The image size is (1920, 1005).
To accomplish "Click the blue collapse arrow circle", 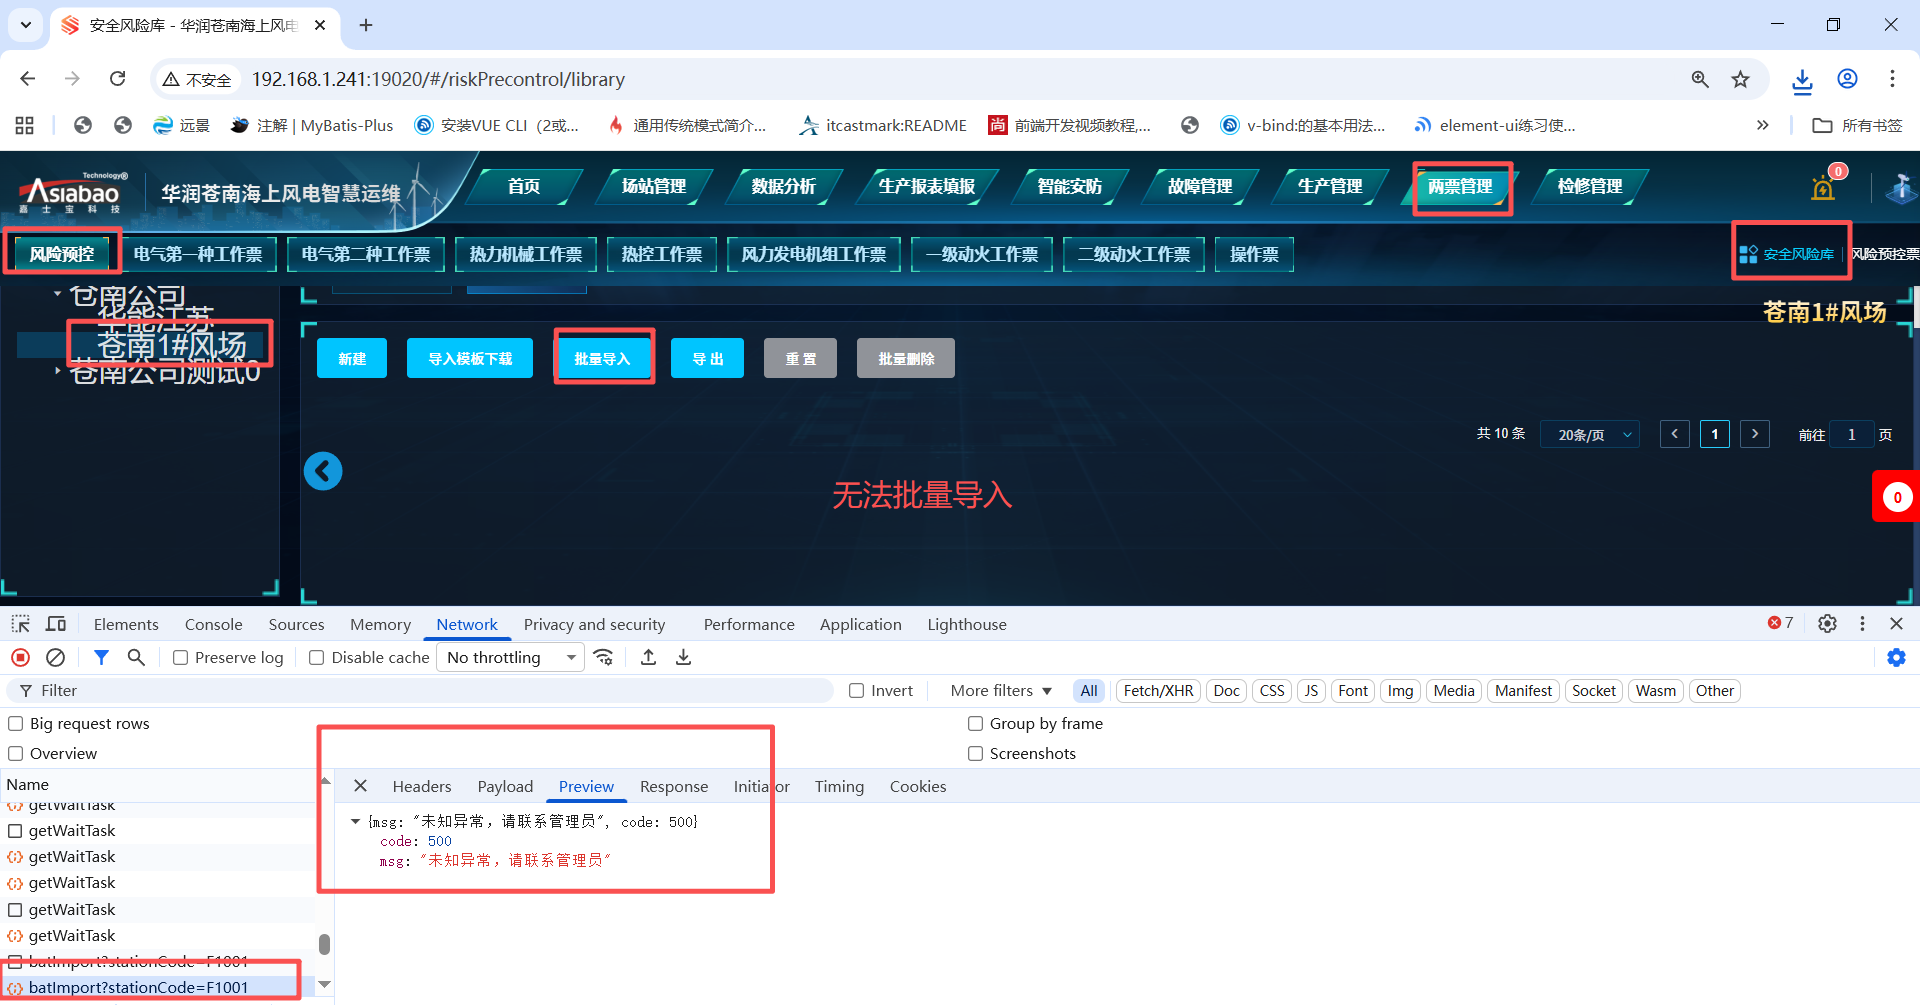I will pos(323,471).
